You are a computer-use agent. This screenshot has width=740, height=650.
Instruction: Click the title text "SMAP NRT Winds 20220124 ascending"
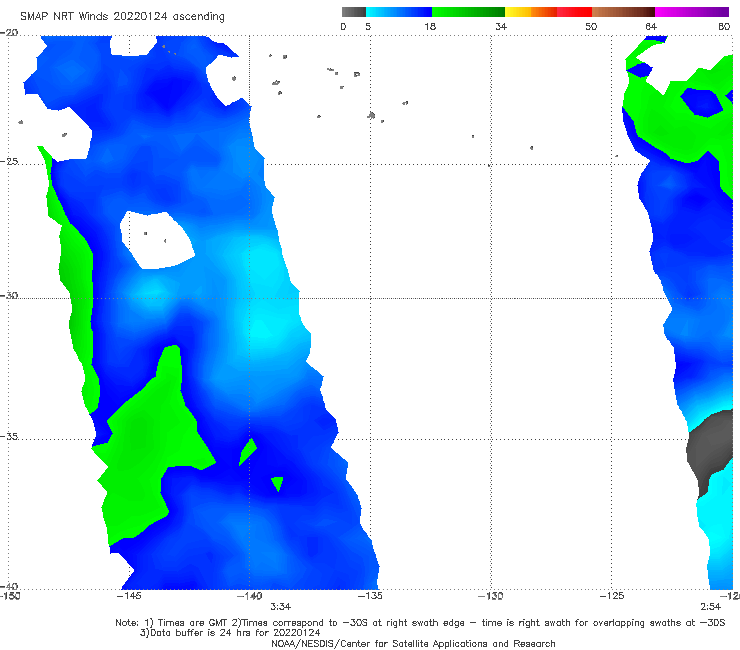(122, 16)
